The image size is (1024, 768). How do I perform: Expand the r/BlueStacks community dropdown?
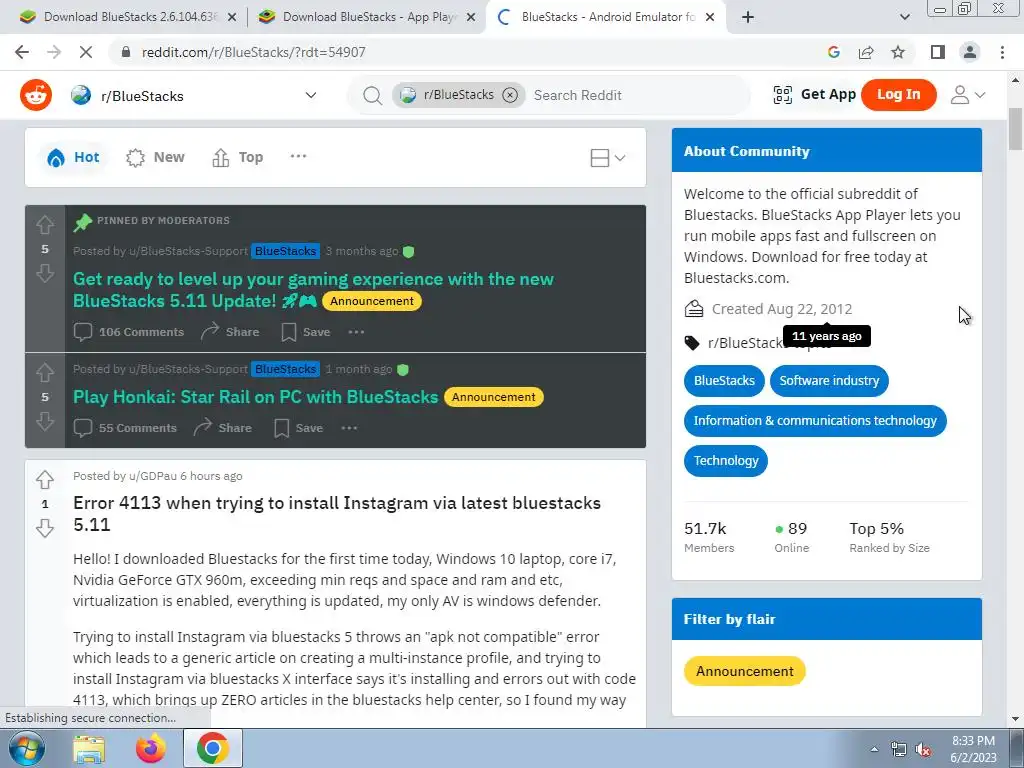coord(311,95)
